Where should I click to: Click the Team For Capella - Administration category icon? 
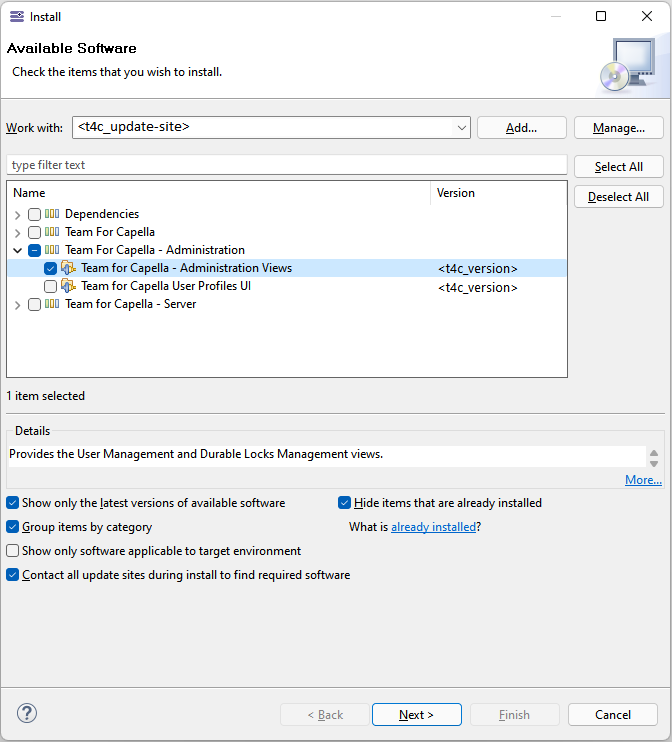[x=52, y=250]
